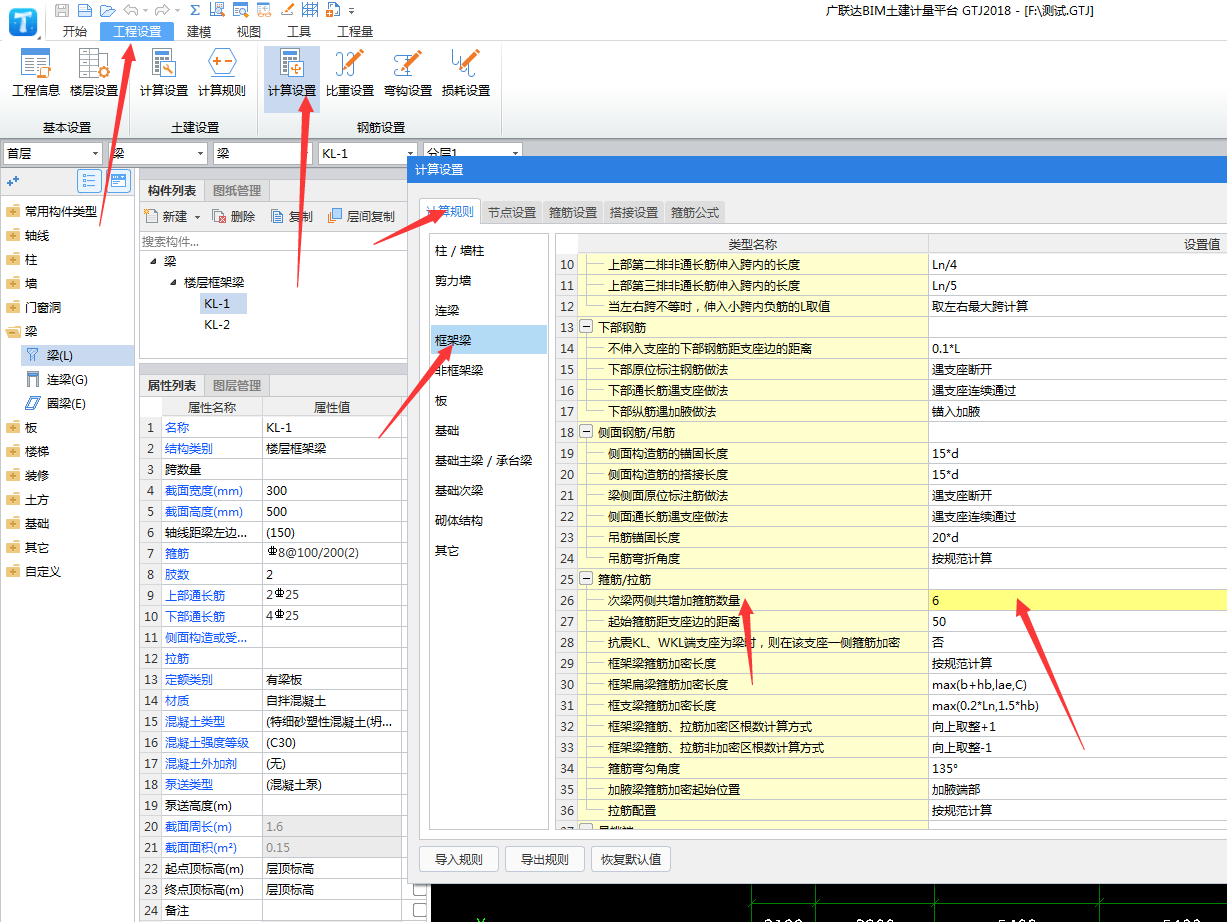The width and height of the screenshot is (1227, 922).
Task: Collapse the 箍筋/拉筋 section
Action: [x=586, y=579]
